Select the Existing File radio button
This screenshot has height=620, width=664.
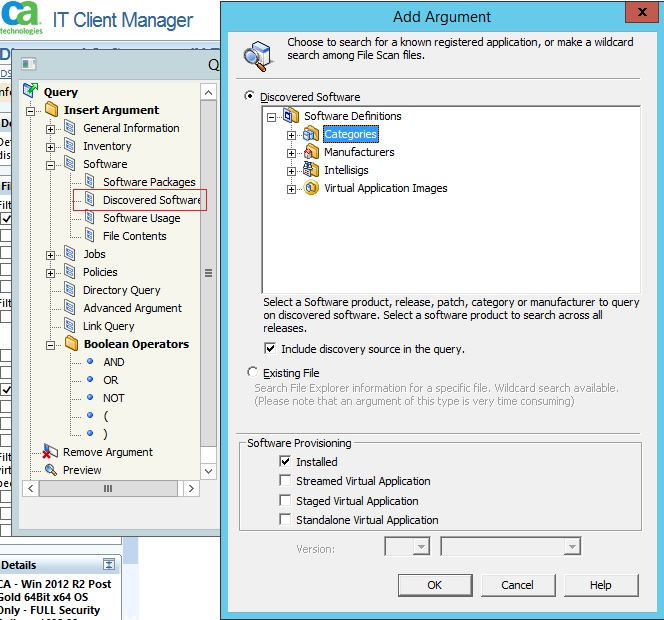252,372
